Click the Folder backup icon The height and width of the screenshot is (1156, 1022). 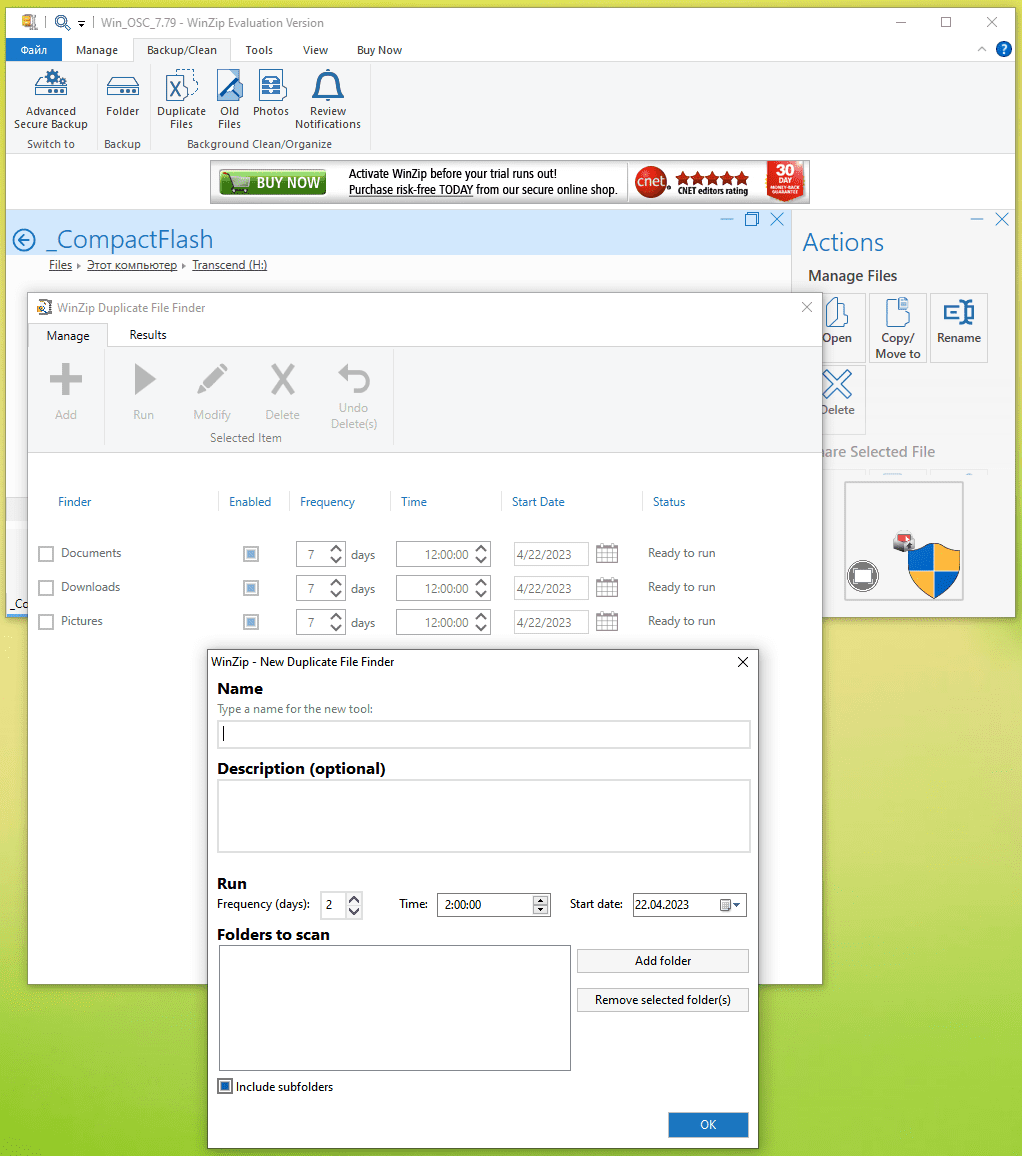[122, 94]
